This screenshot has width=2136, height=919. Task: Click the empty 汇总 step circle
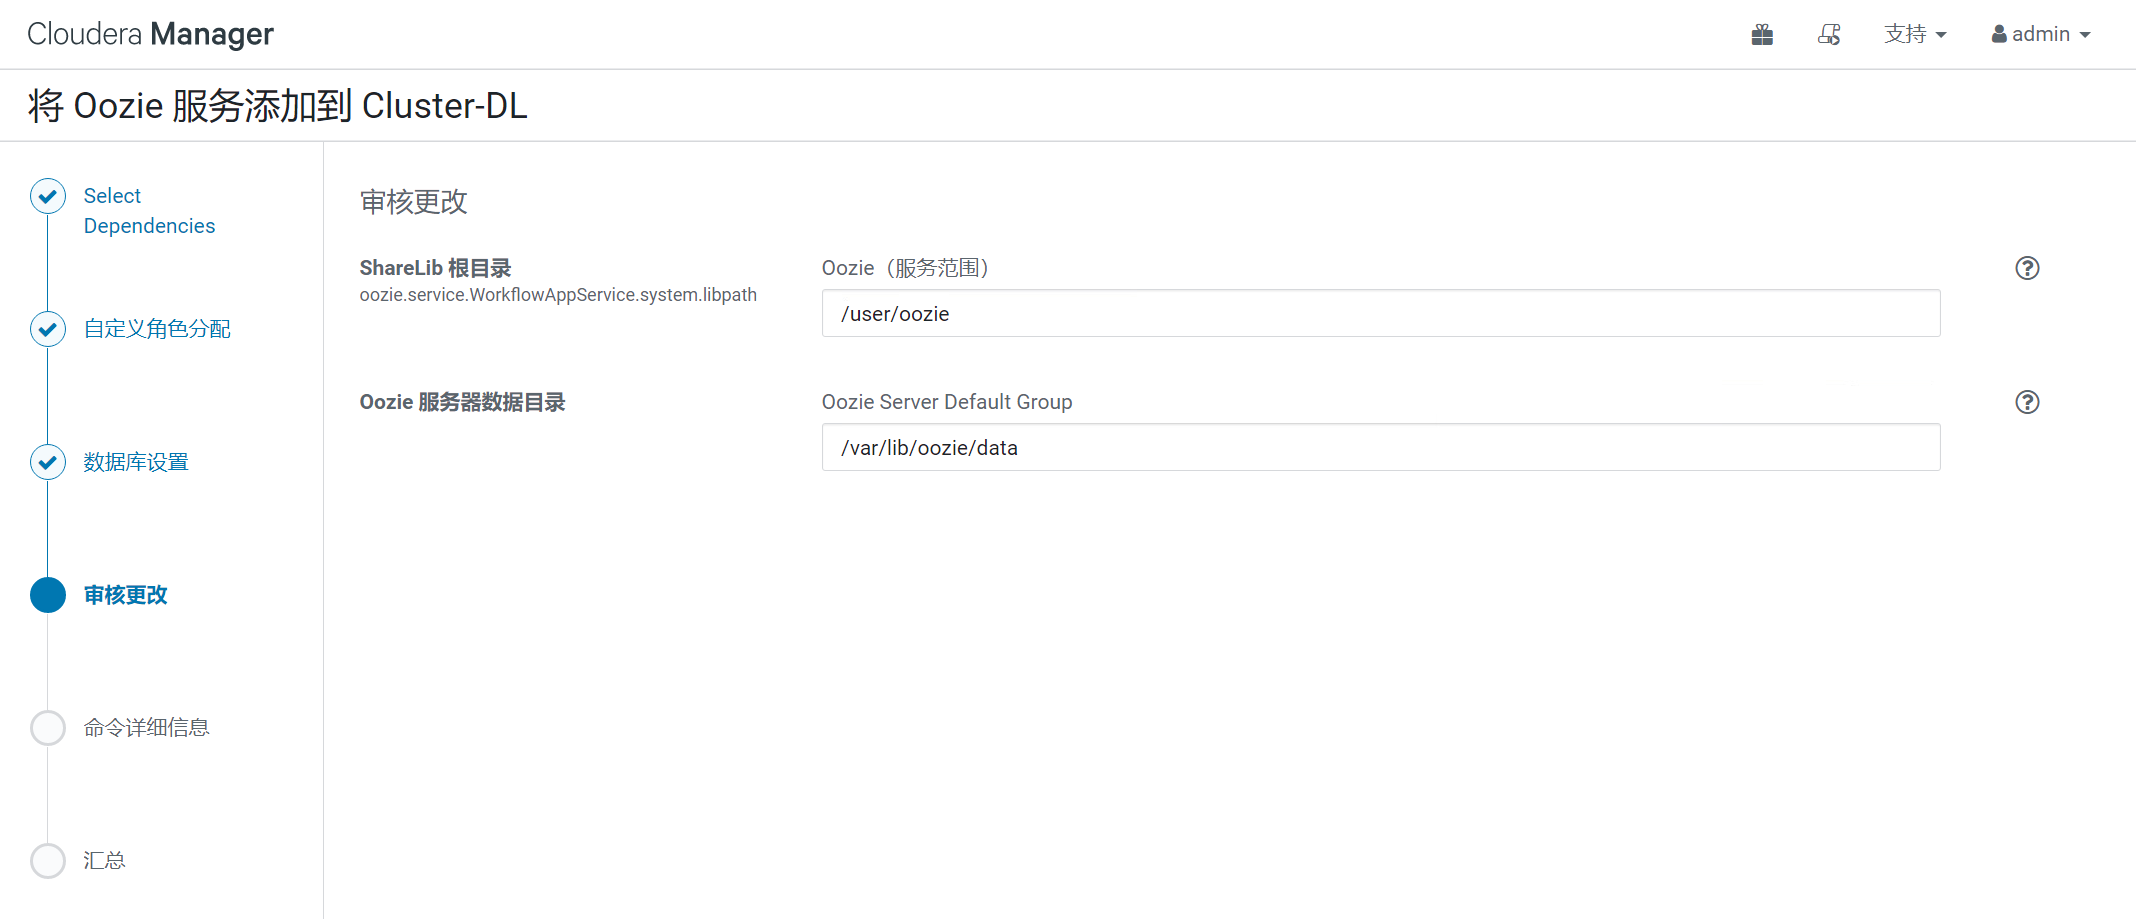(48, 861)
